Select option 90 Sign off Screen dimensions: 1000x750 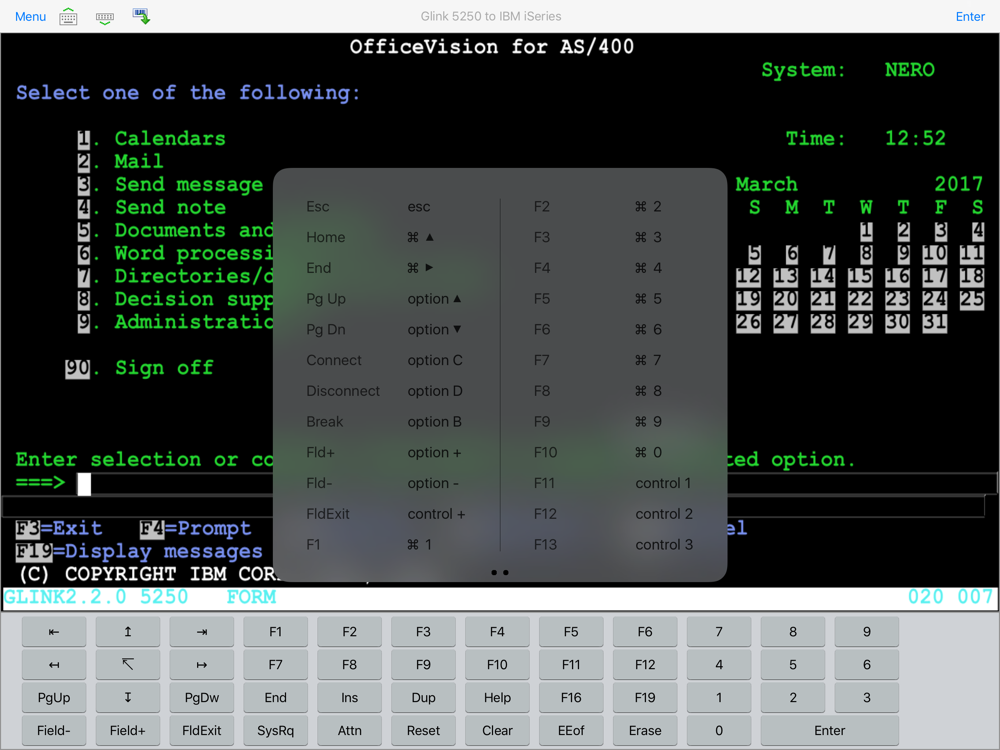(139, 368)
